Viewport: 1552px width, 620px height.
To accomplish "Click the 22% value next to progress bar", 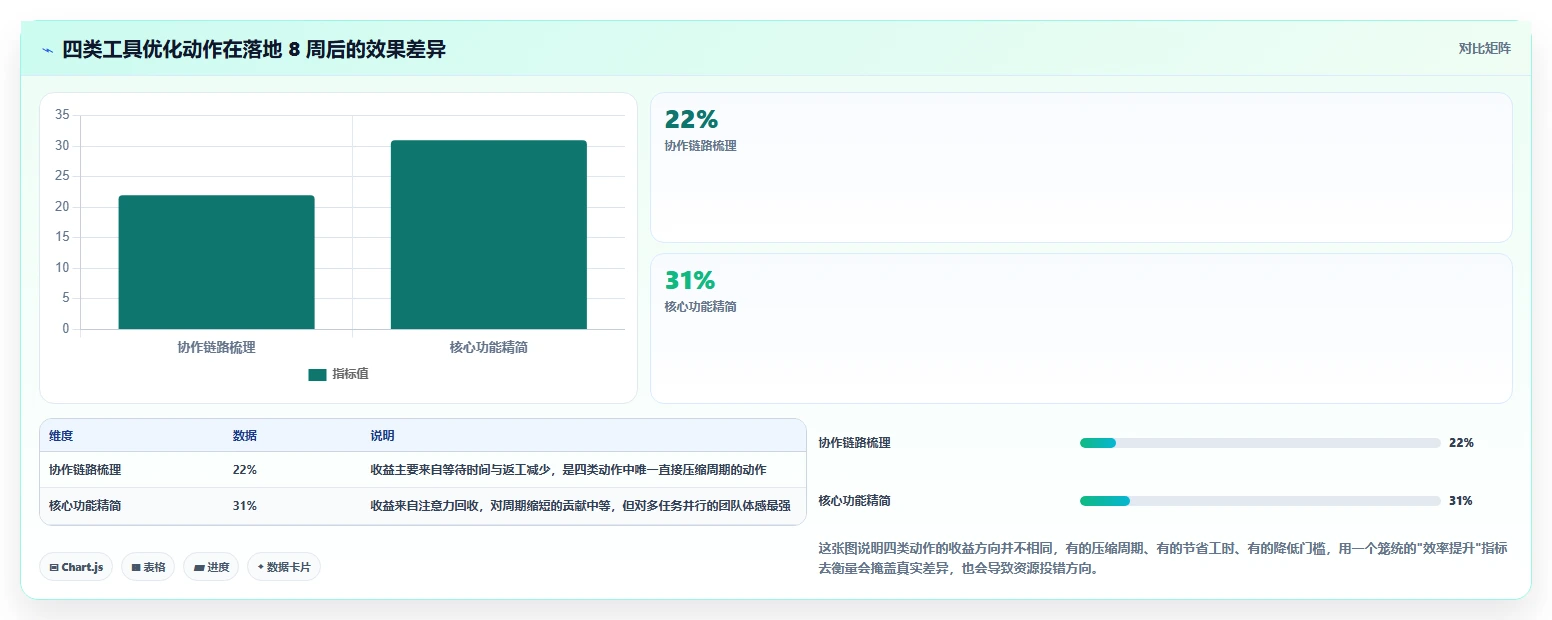I will pyautogui.click(x=1461, y=443).
